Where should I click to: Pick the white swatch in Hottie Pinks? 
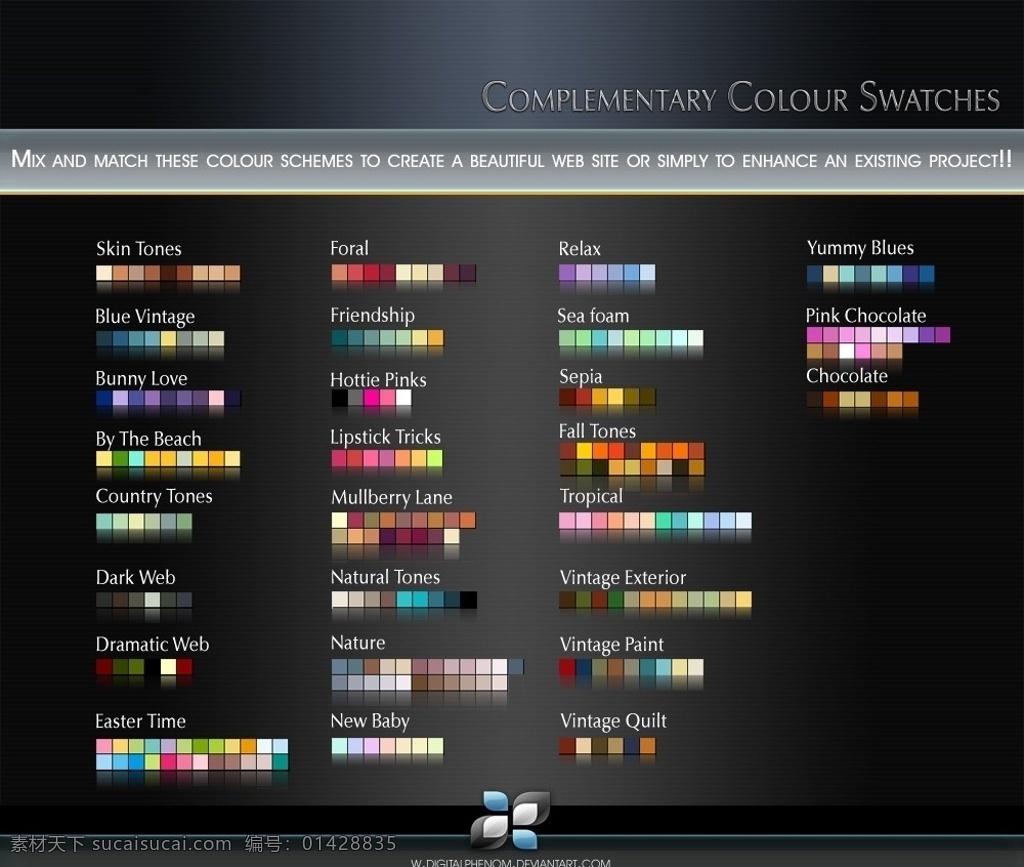404,398
